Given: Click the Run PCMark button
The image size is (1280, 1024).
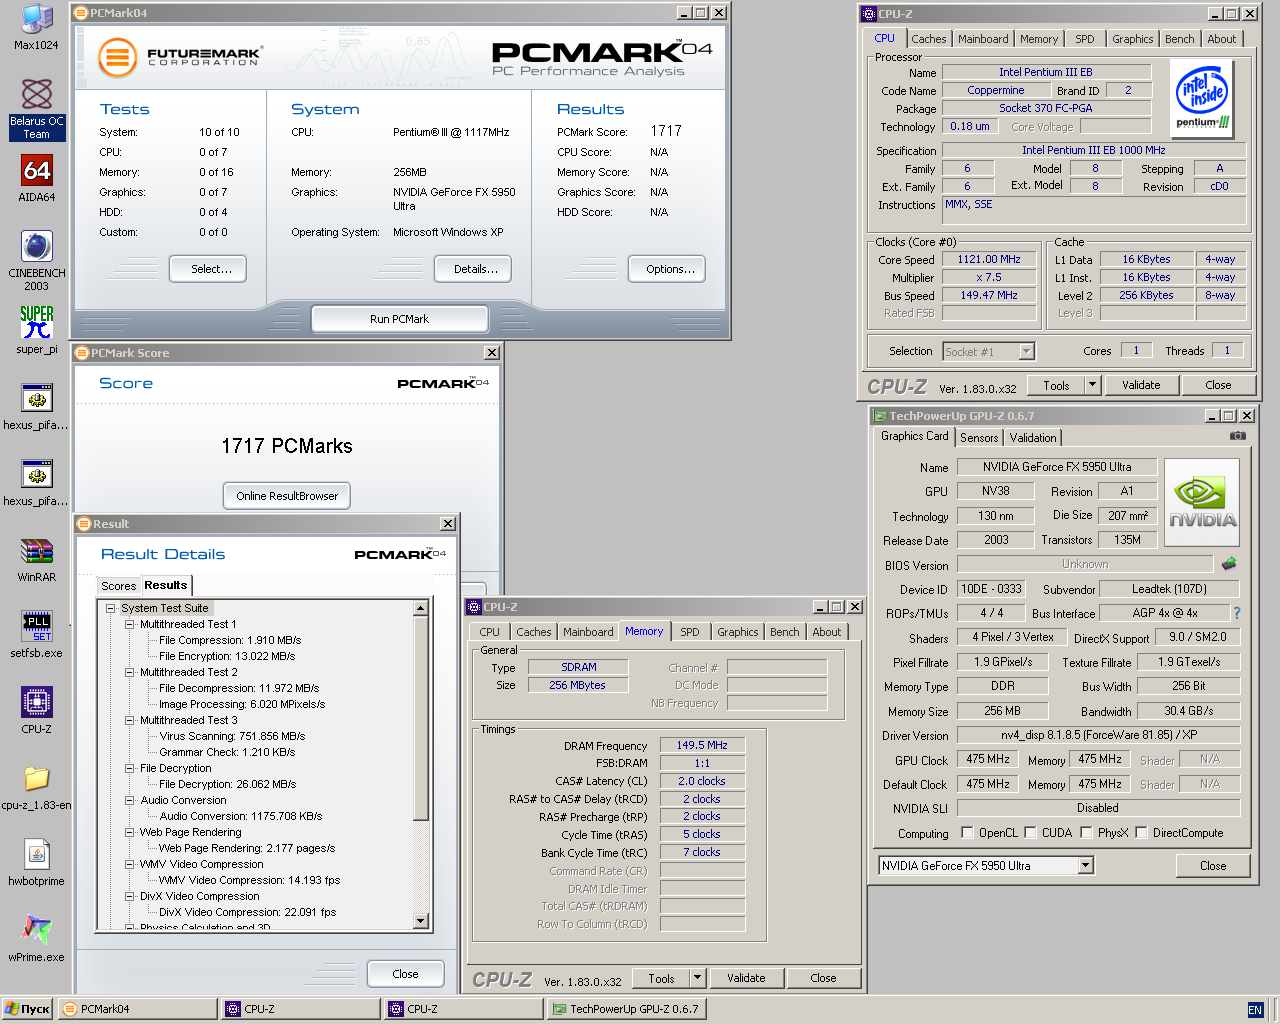Looking at the screenshot, I should pyautogui.click(x=399, y=319).
